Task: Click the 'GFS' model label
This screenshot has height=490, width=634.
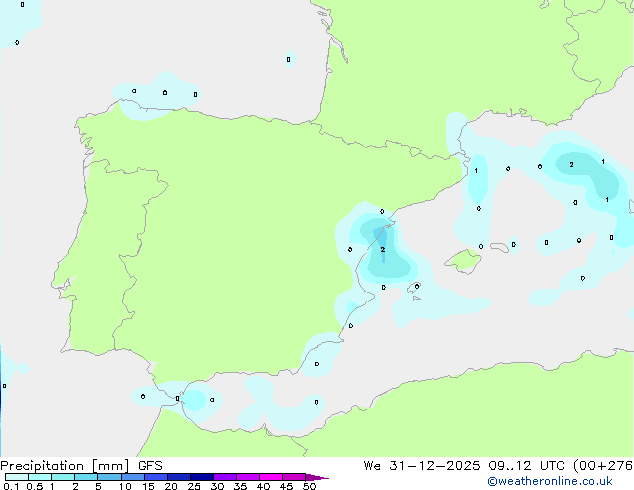Action: 150,466
